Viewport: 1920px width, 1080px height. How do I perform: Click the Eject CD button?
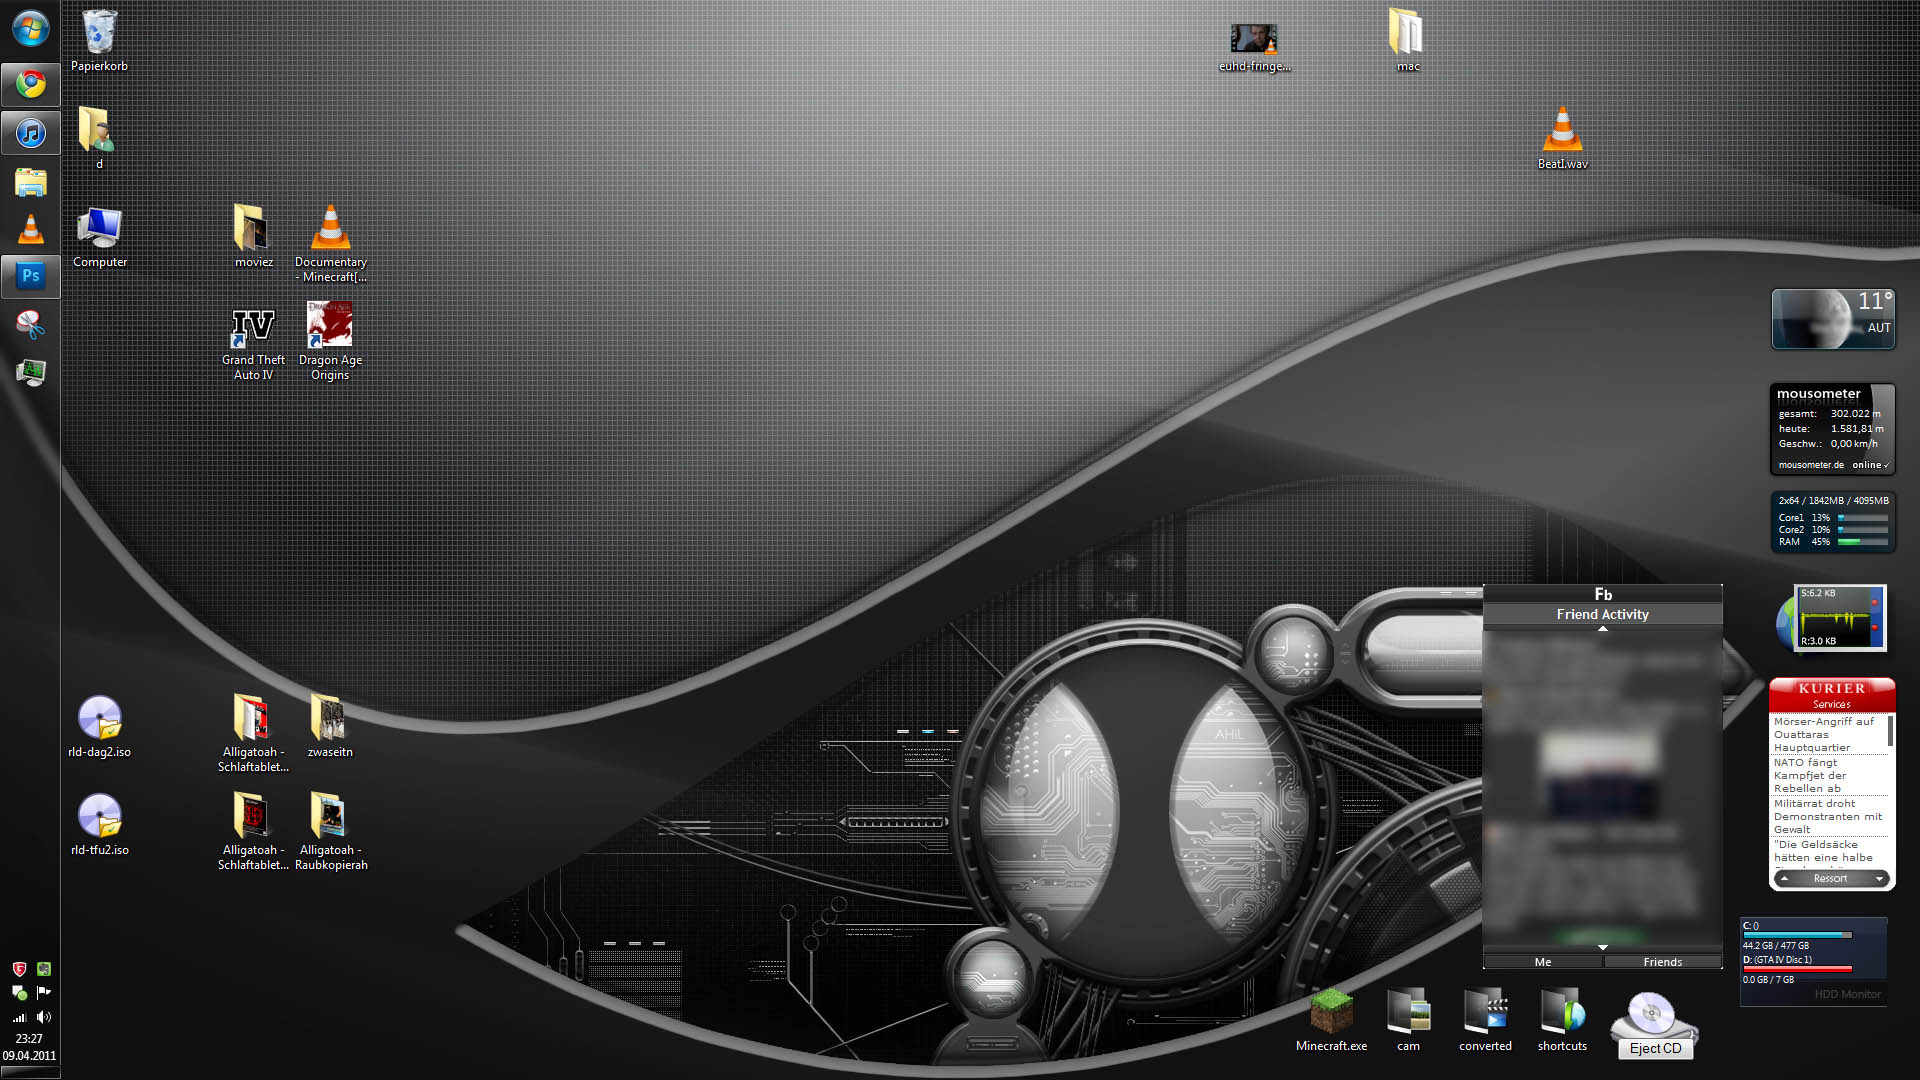(1655, 1048)
